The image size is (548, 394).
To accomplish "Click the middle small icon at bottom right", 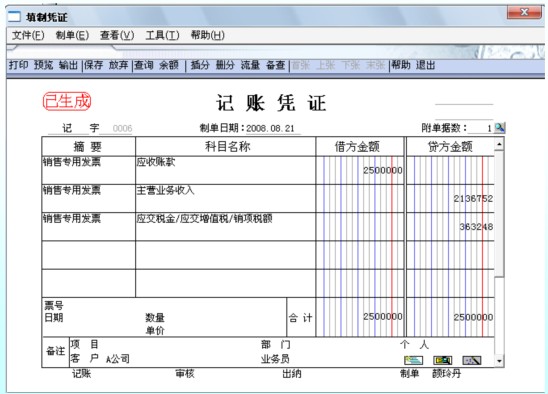I will [x=443, y=360].
